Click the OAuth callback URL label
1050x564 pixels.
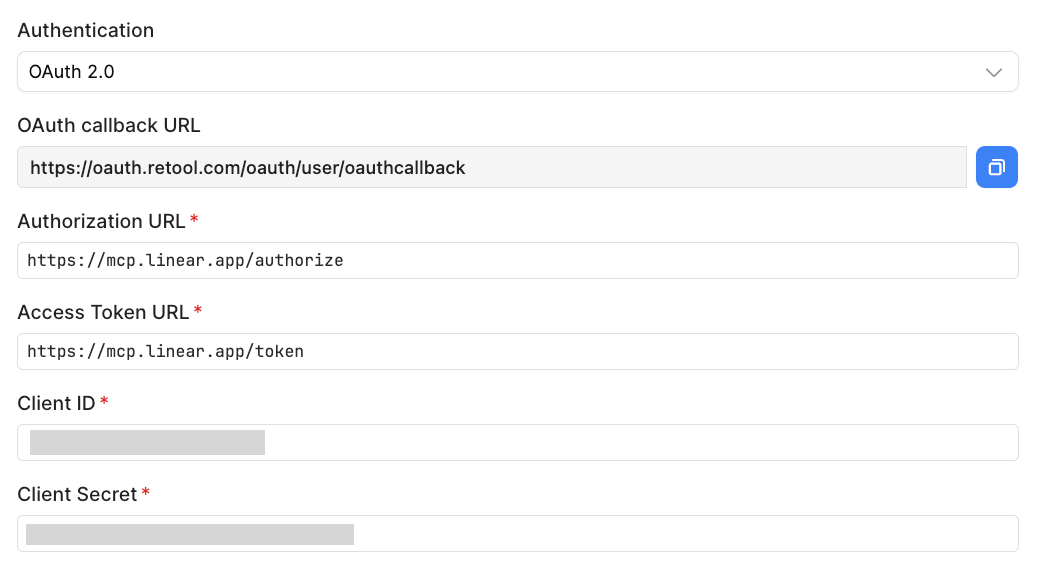[109, 125]
